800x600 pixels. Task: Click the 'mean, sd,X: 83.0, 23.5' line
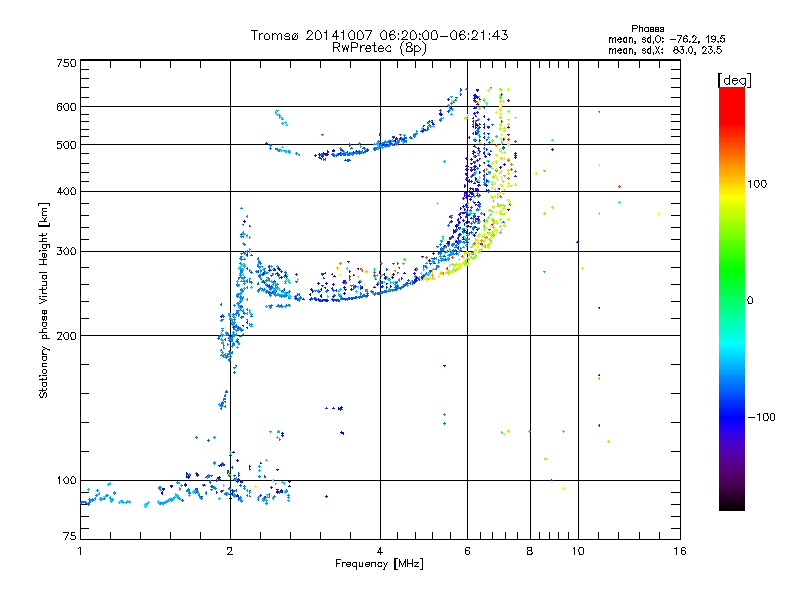coord(665,50)
